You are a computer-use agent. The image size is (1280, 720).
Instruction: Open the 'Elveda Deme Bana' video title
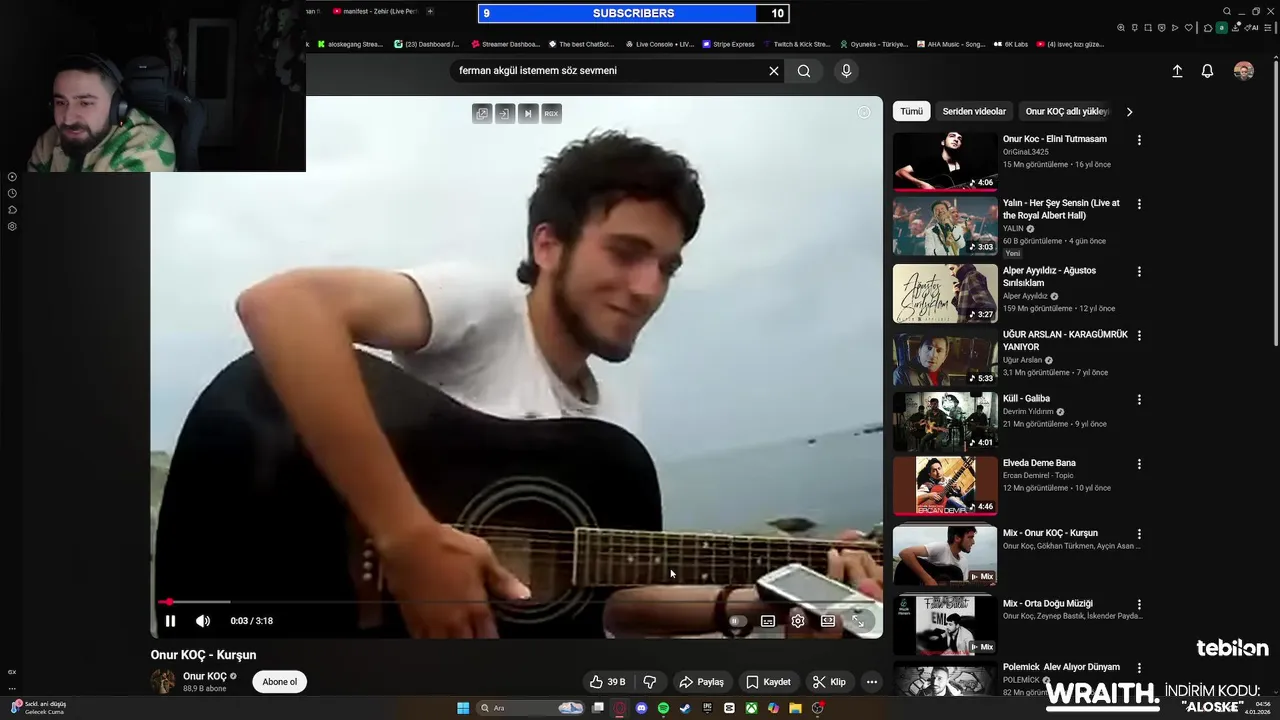tap(1039, 463)
